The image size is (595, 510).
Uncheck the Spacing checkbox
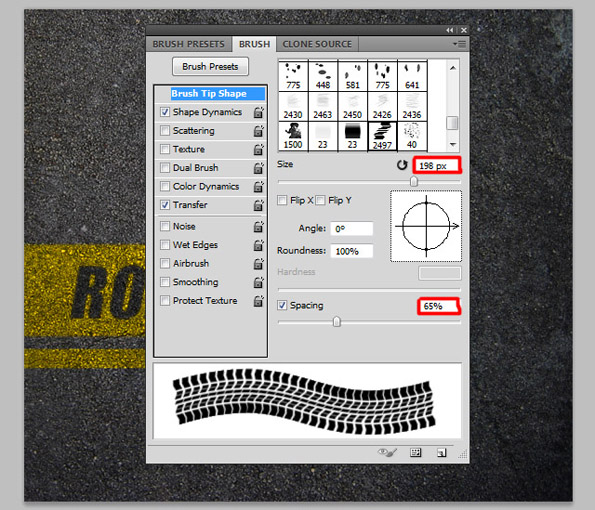pyautogui.click(x=282, y=305)
